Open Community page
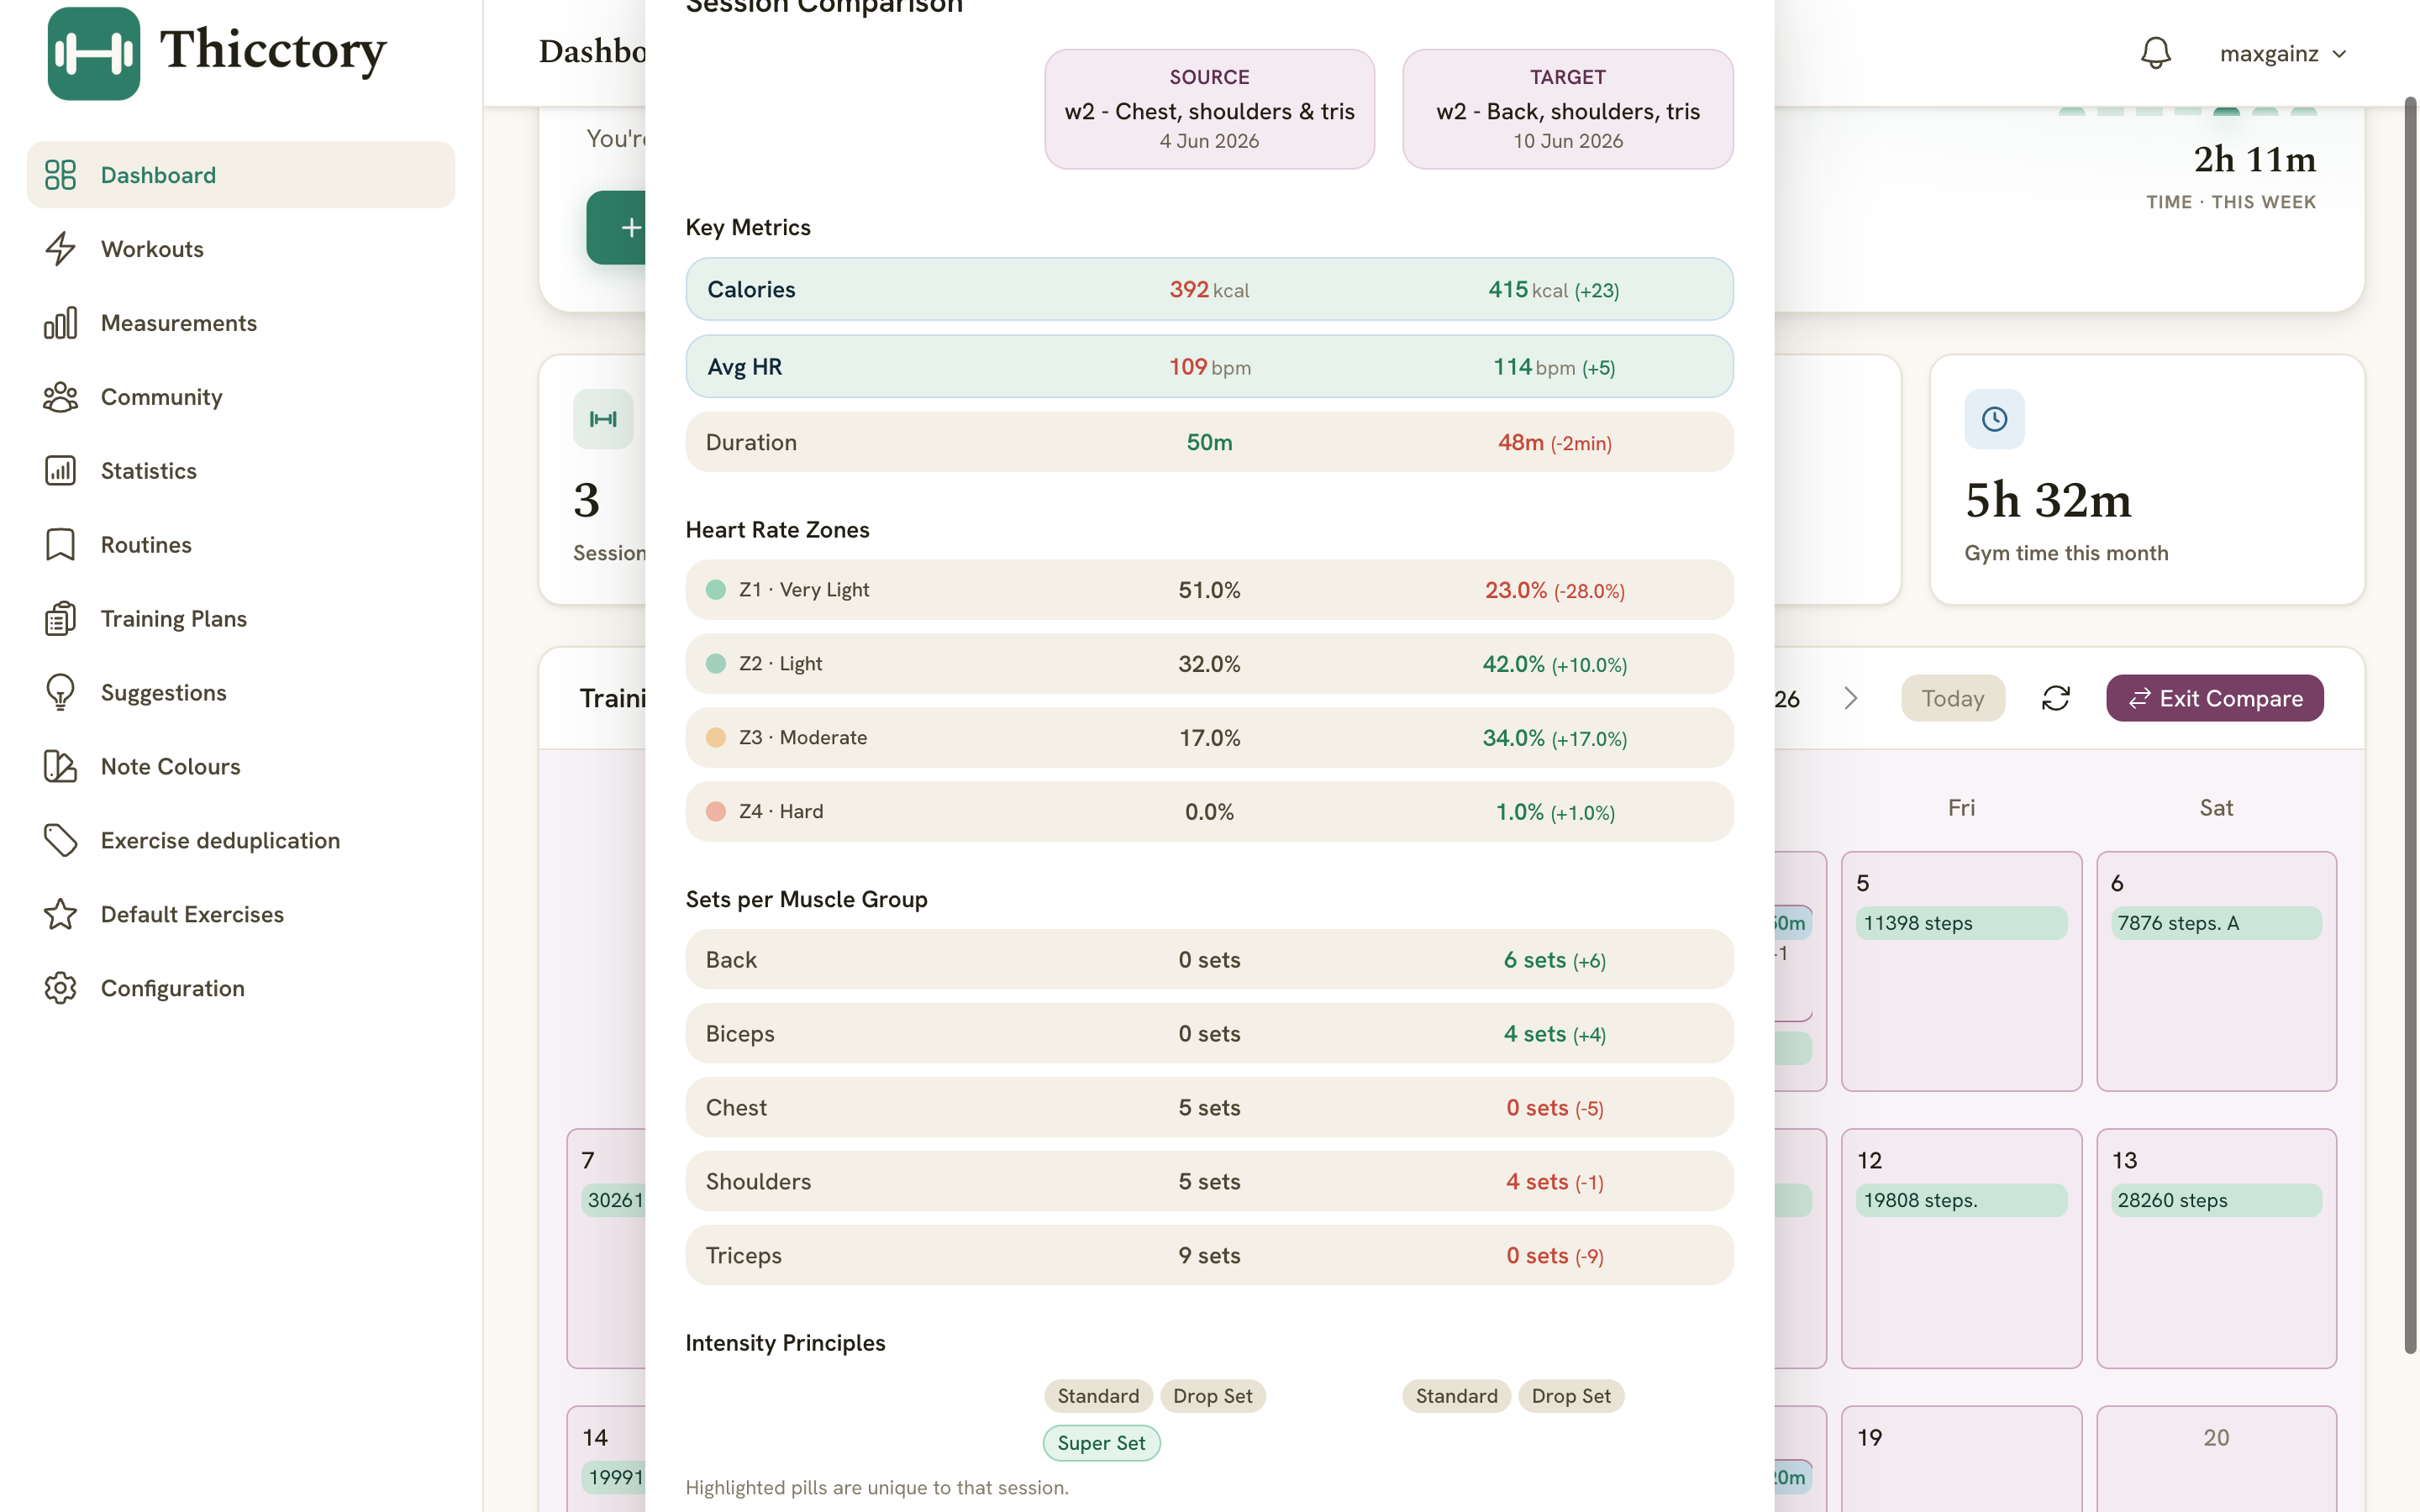The image size is (2420, 1512). point(241,397)
